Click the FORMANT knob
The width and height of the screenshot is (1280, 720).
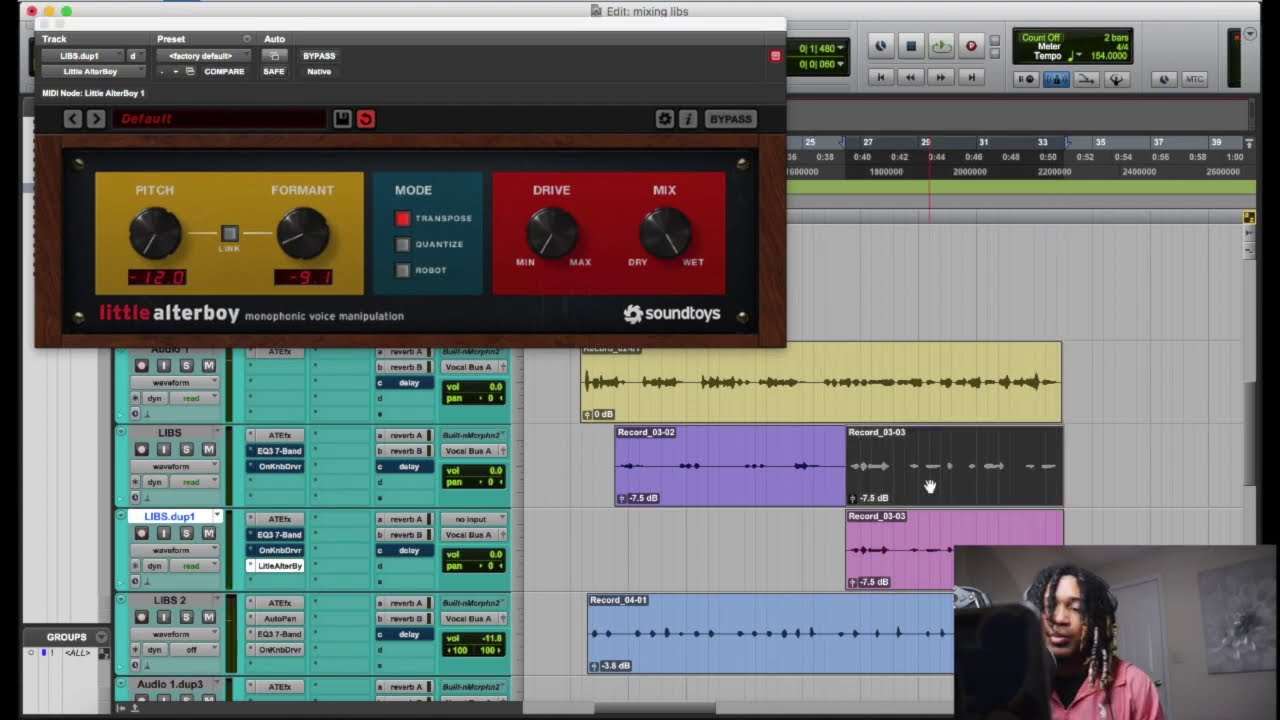coord(302,234)
